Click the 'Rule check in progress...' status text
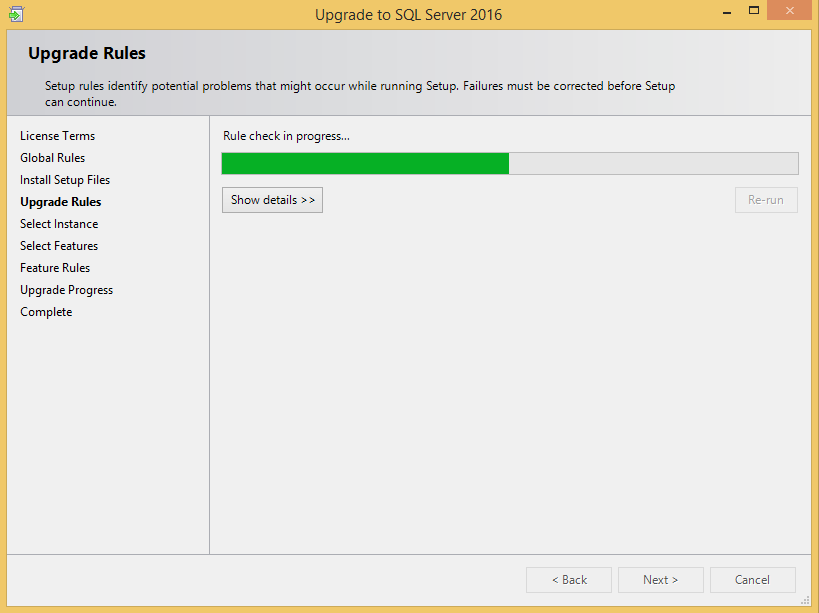Viewport: 819px width, 613px height. pyautogui.click(x=286, y=136)
